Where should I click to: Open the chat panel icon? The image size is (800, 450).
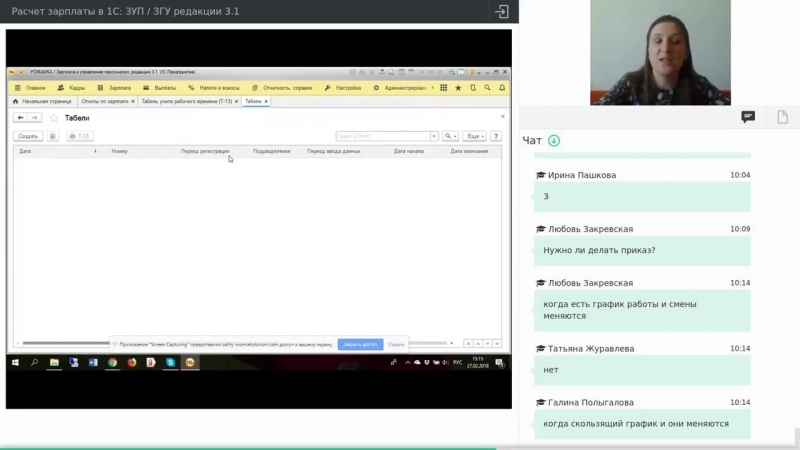tap(747, 117)
